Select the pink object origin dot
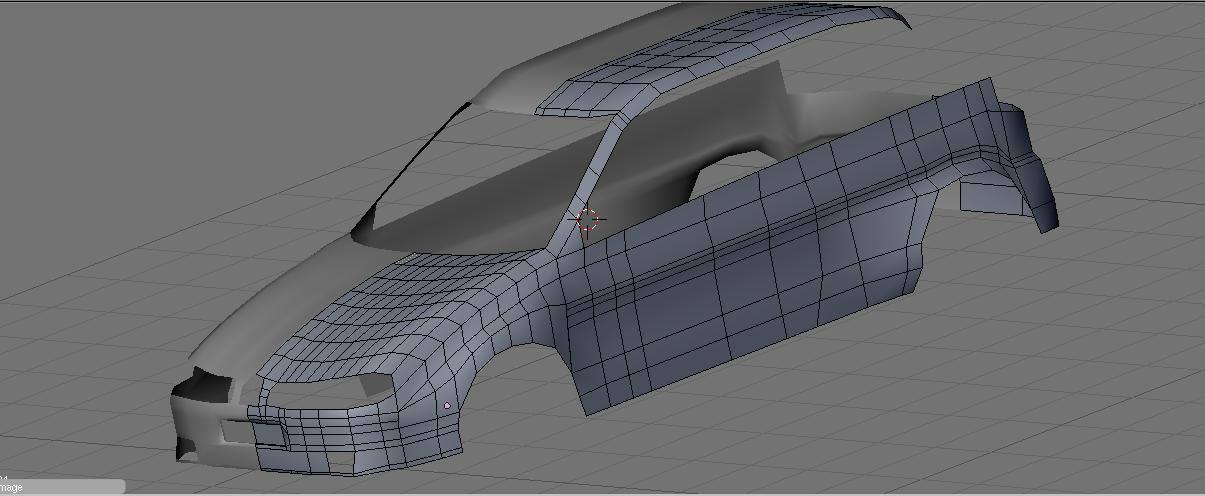This screenshot has height=496, width=1205. pyautogui.click(x=447, y=405)
